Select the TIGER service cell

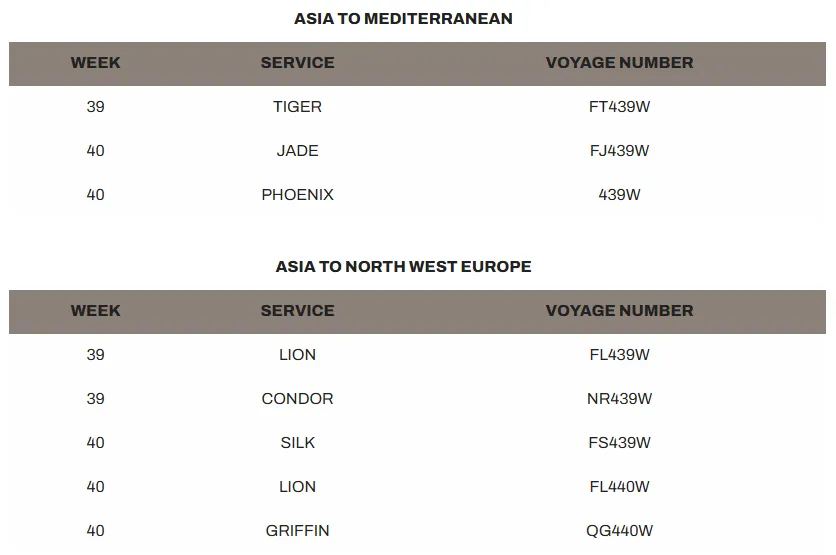(x=298, y=107)
